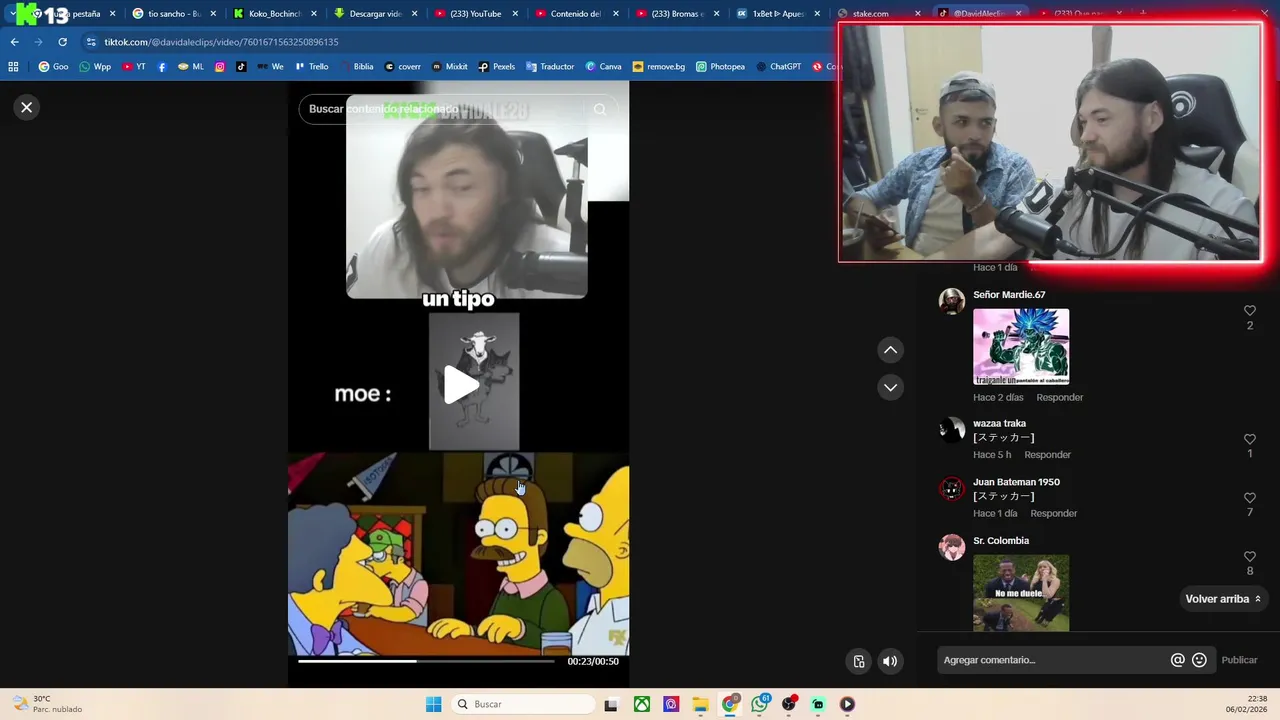Reply to Señor Mardie.67's comment
The width and height of the screenshot is (1280, 720).
pyautogui.click(x=1059, y=397)
